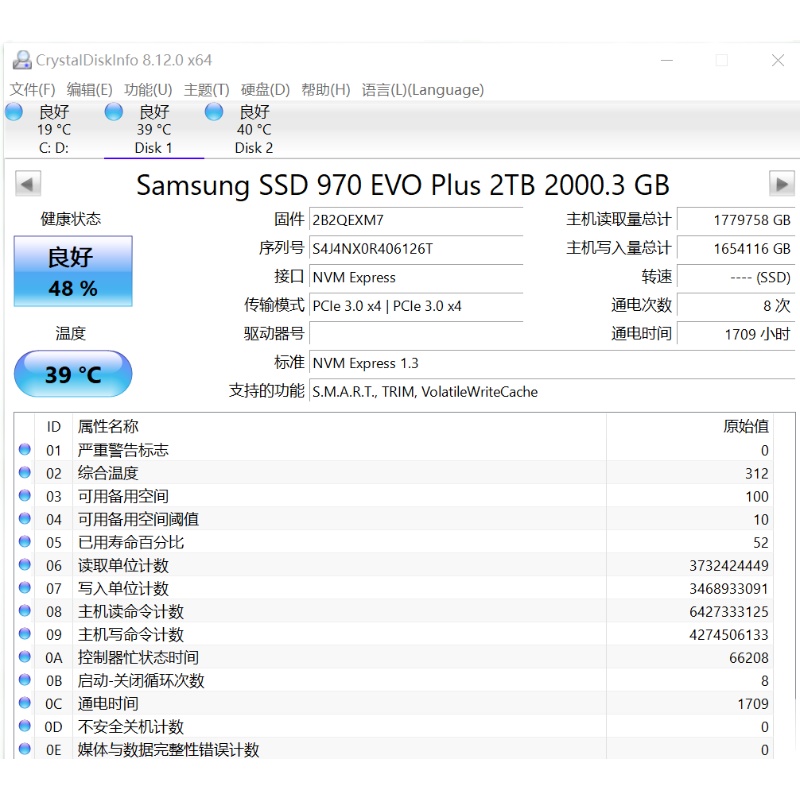The width and height of the screenshot is (800, 800).
Task: Click the Samsung SSD 970 EVO Plus title
Action: click(x=403, y=185)
